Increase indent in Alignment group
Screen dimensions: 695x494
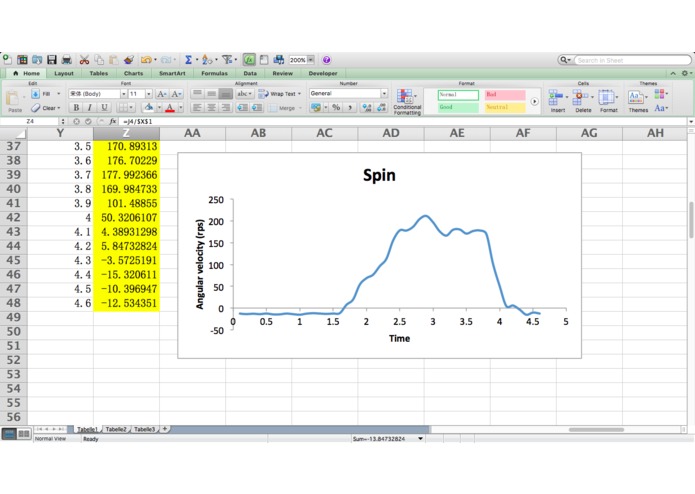tap(257, 107)
